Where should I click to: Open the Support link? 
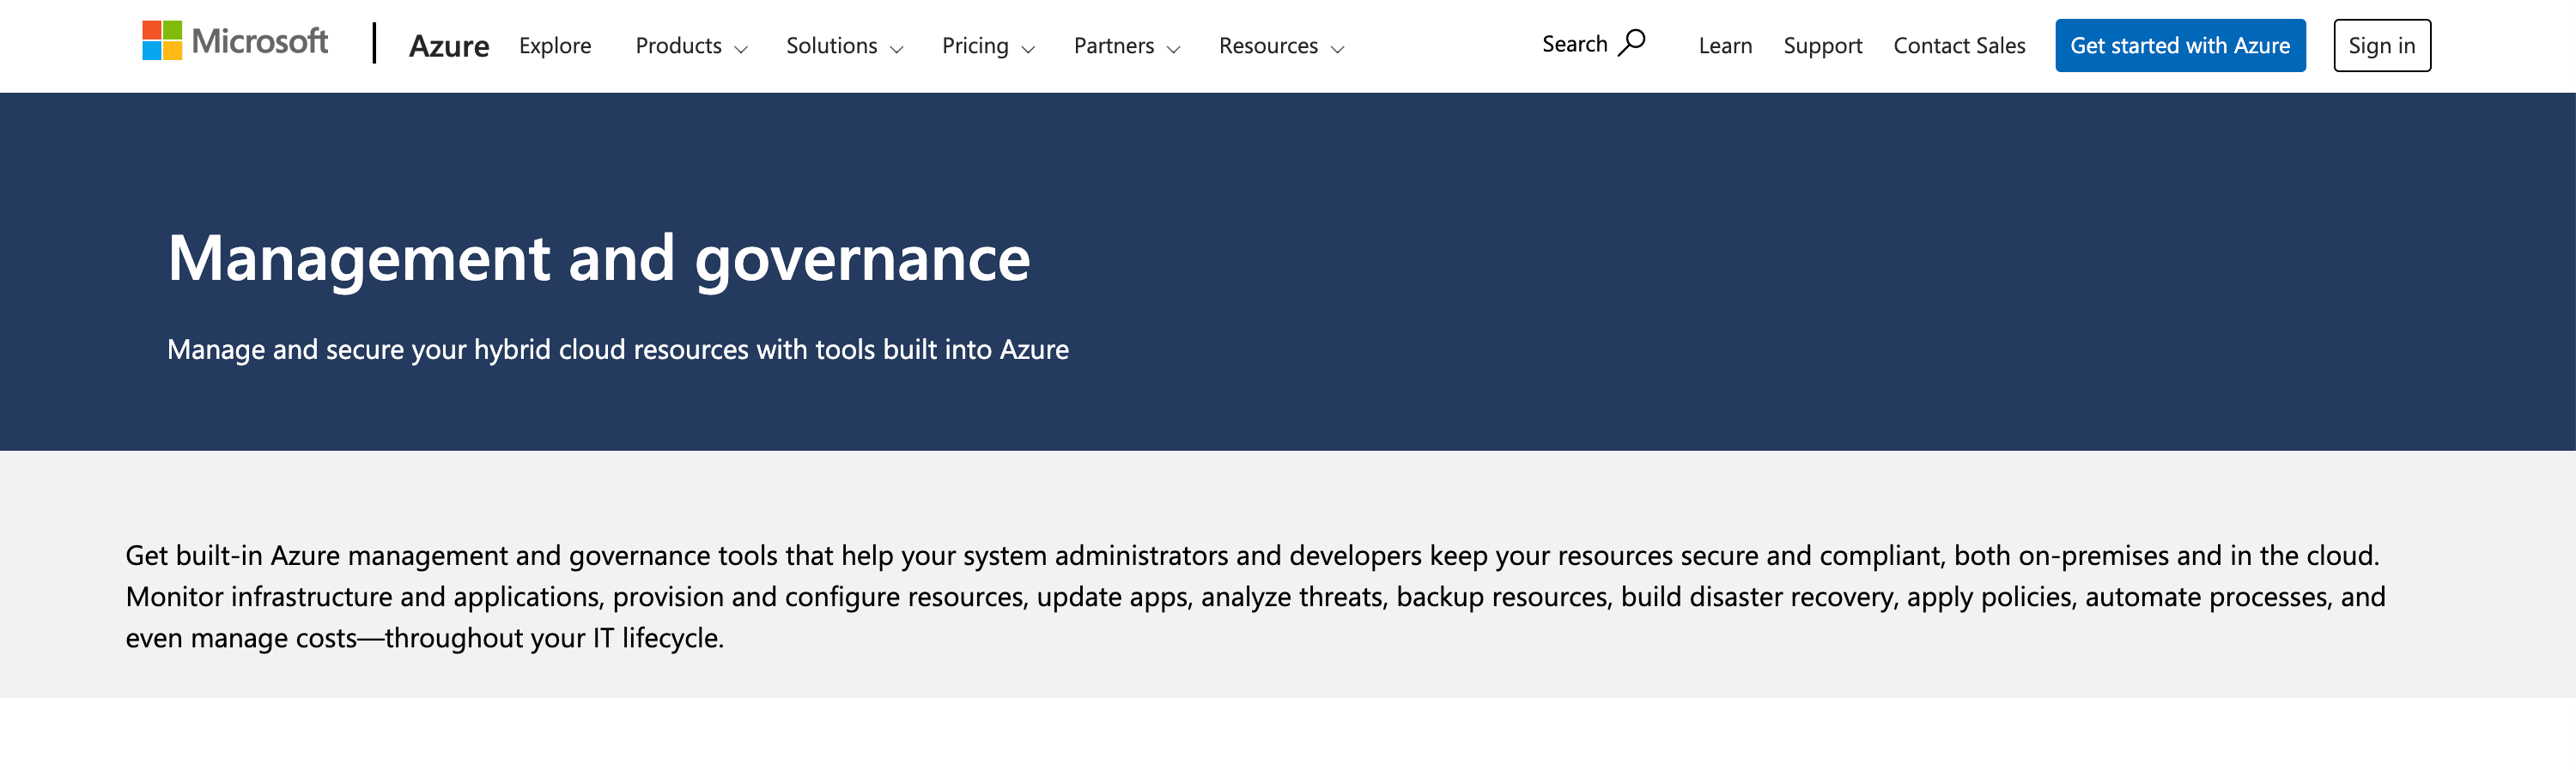[1822, 46]
